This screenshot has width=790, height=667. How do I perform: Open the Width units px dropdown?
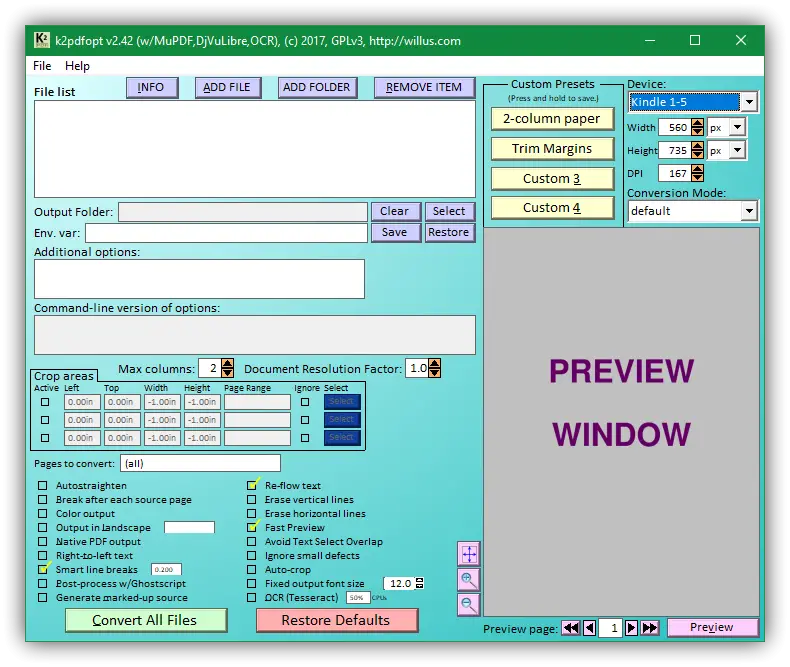(737, 127)
